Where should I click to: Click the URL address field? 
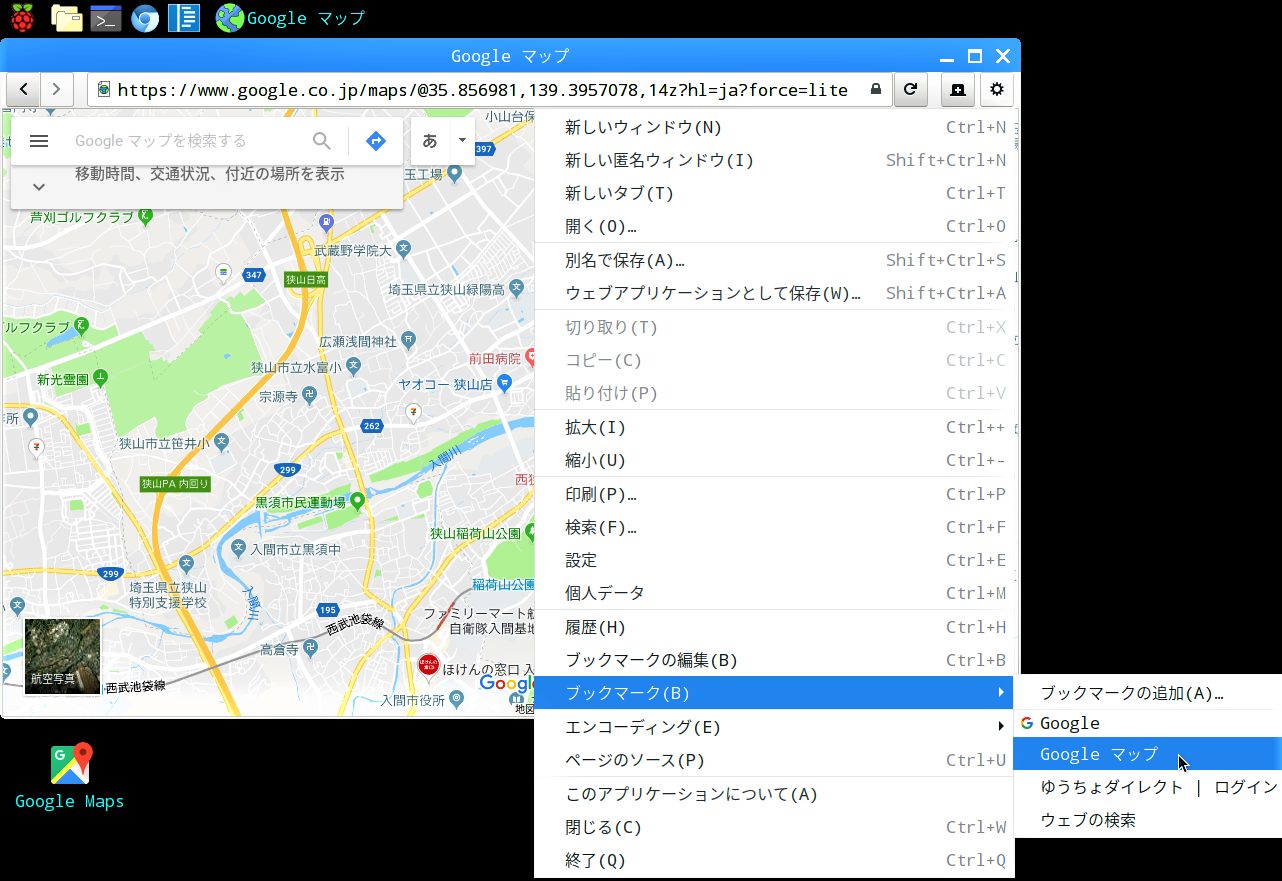coord(490,90)
